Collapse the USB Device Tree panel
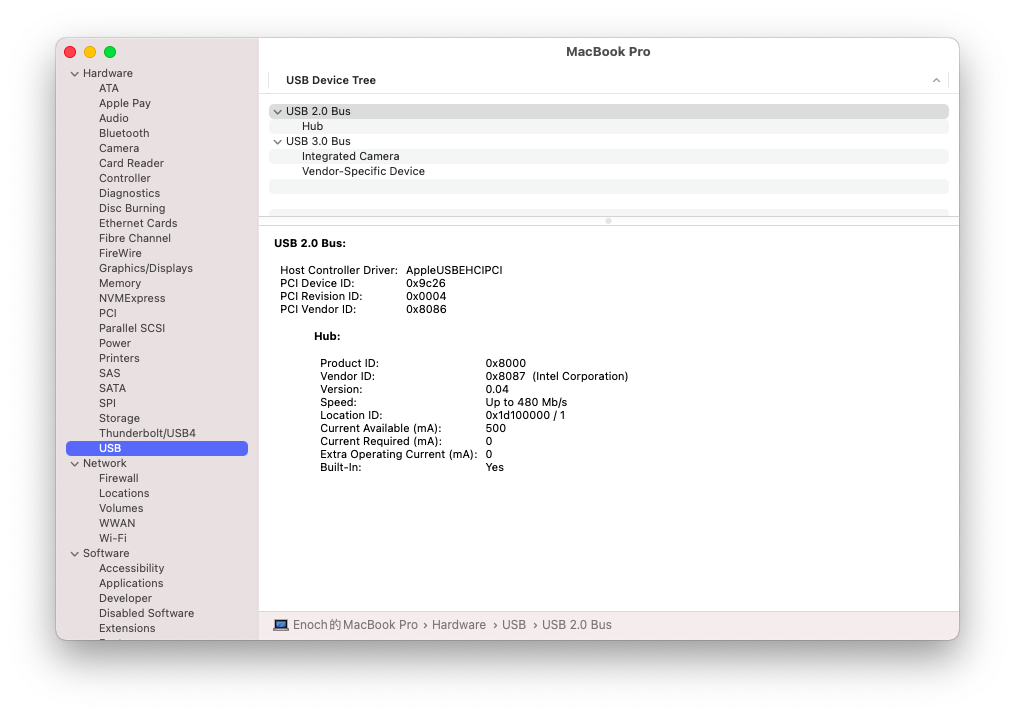The width and height of the screenshot is (1015, 714). point(936,79)
